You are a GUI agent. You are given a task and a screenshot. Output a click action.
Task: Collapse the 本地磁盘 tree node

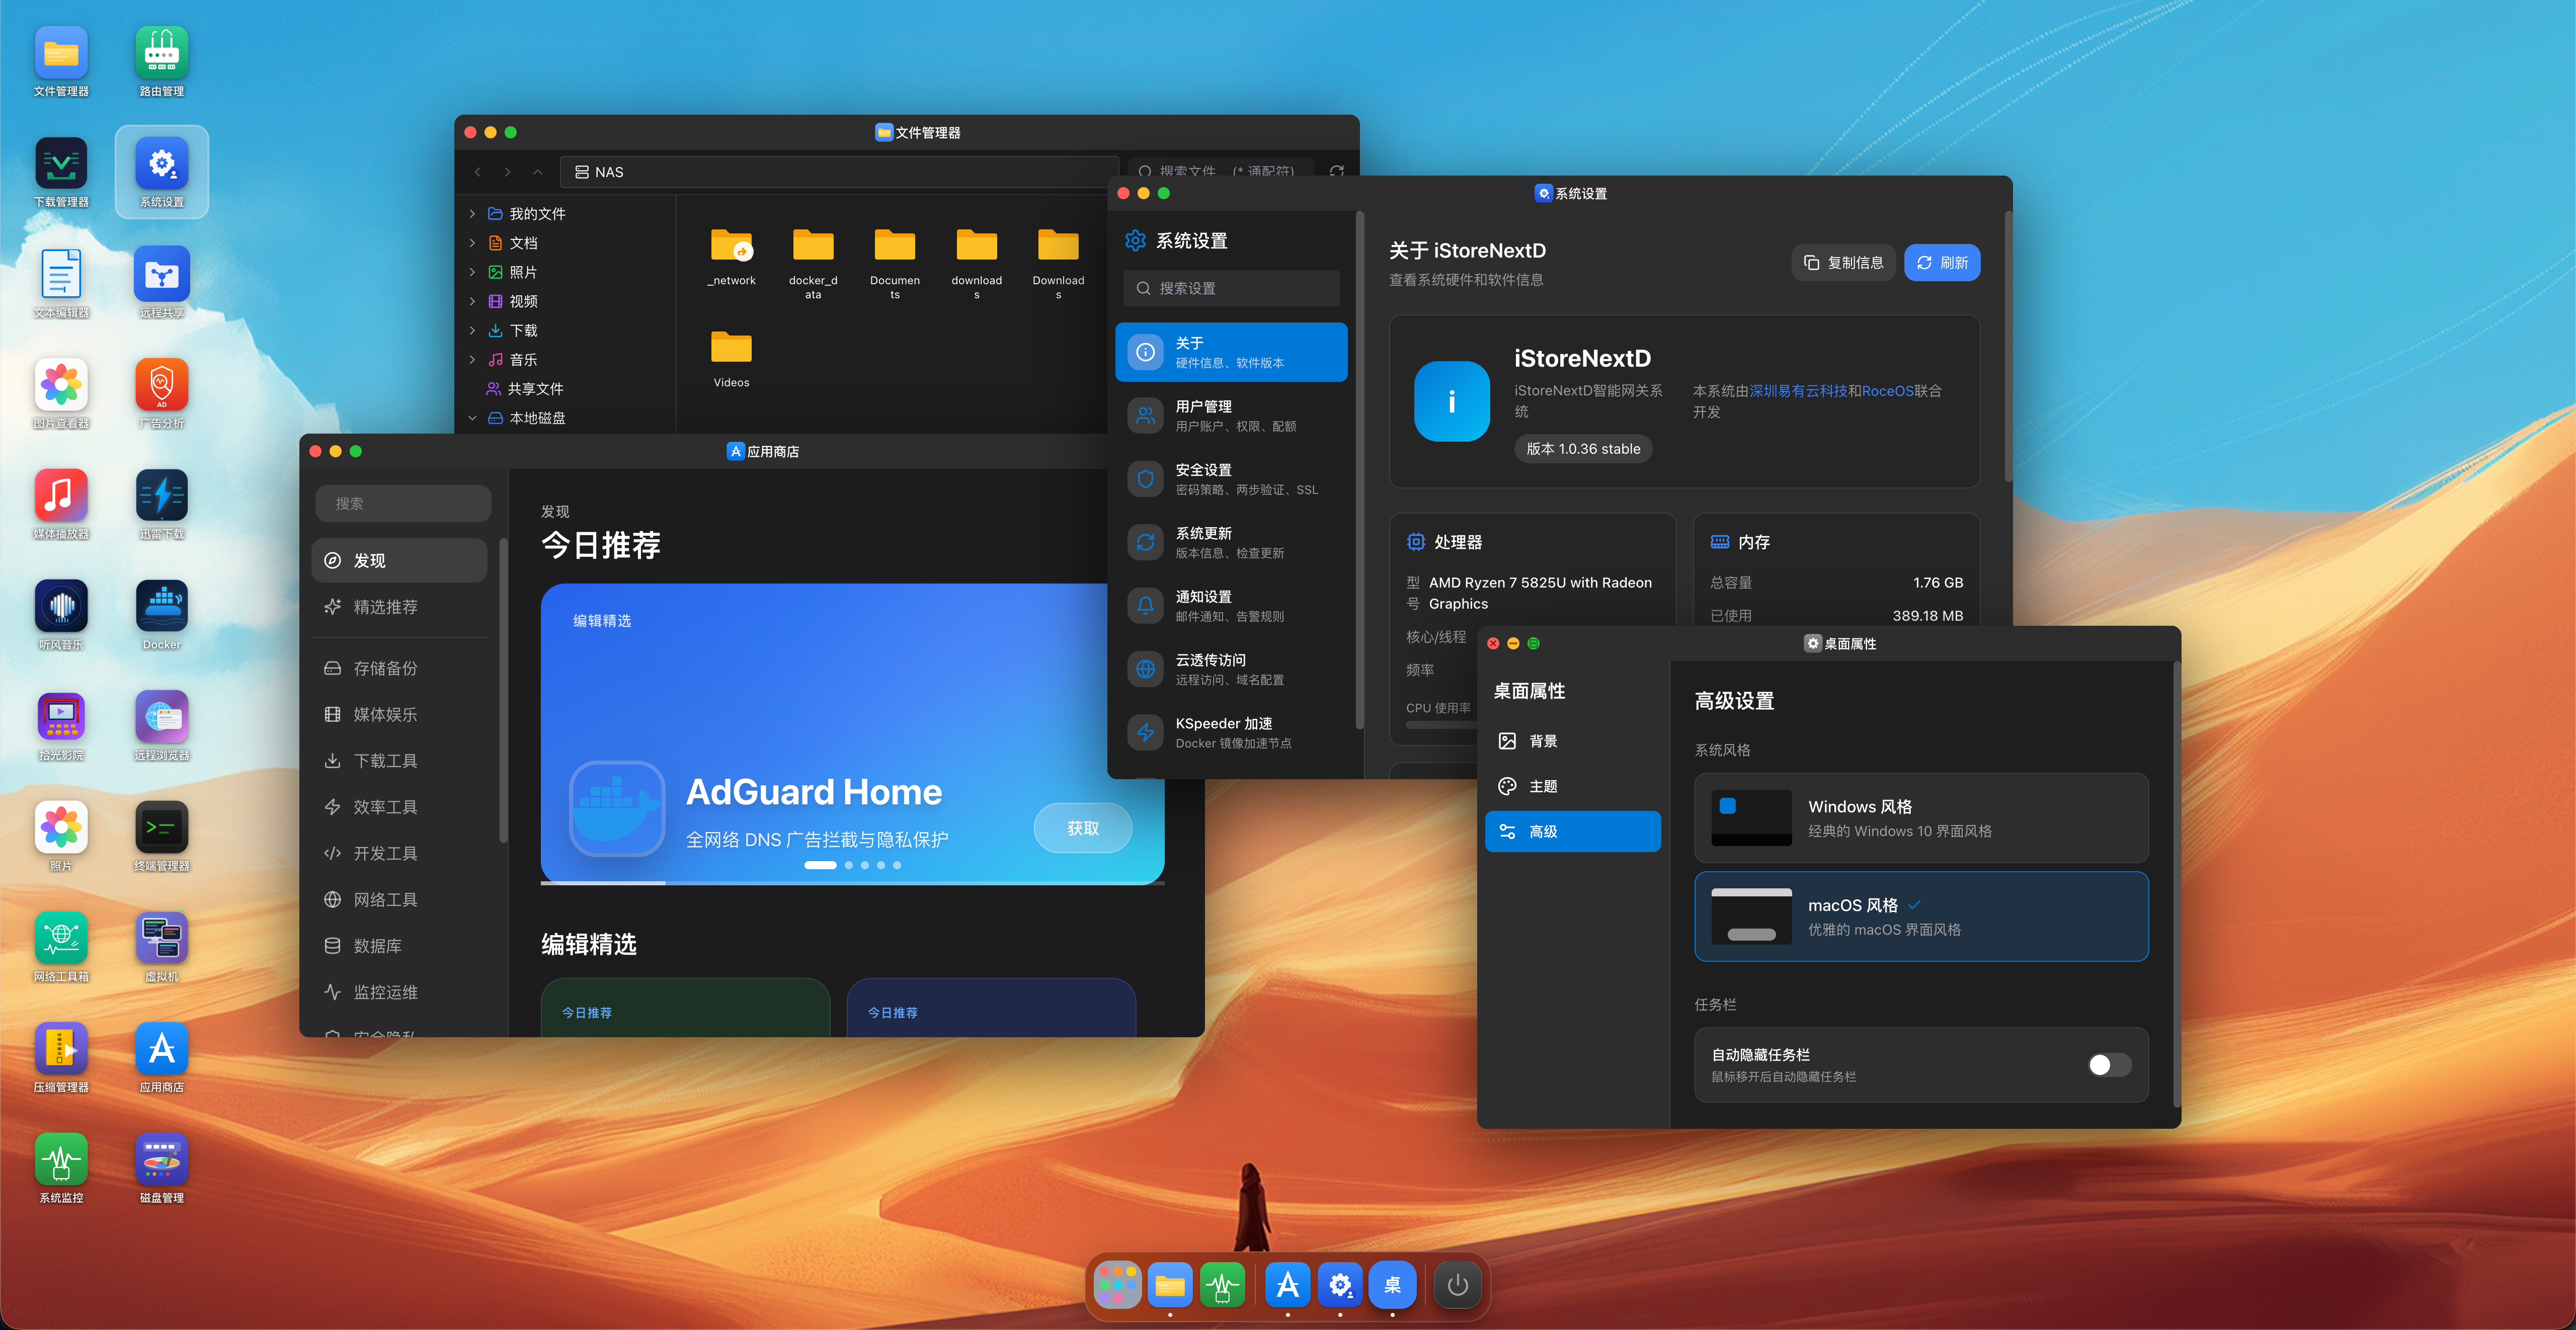472,418
